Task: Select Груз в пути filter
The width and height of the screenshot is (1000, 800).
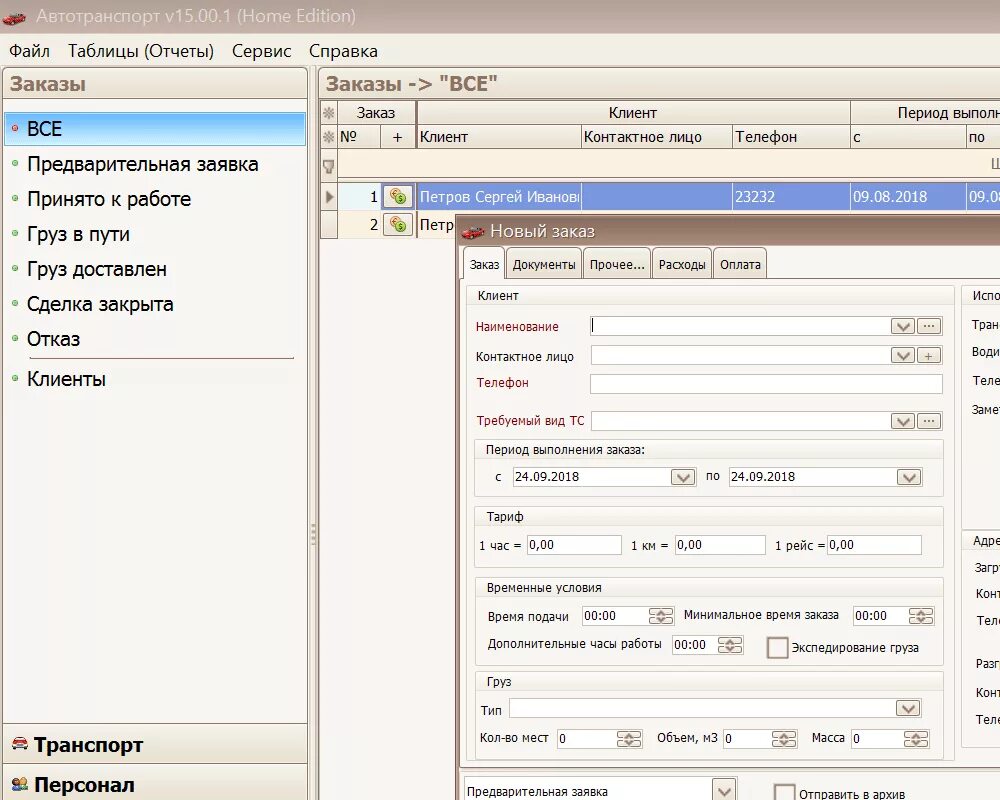Action: (x=78, y=235)
